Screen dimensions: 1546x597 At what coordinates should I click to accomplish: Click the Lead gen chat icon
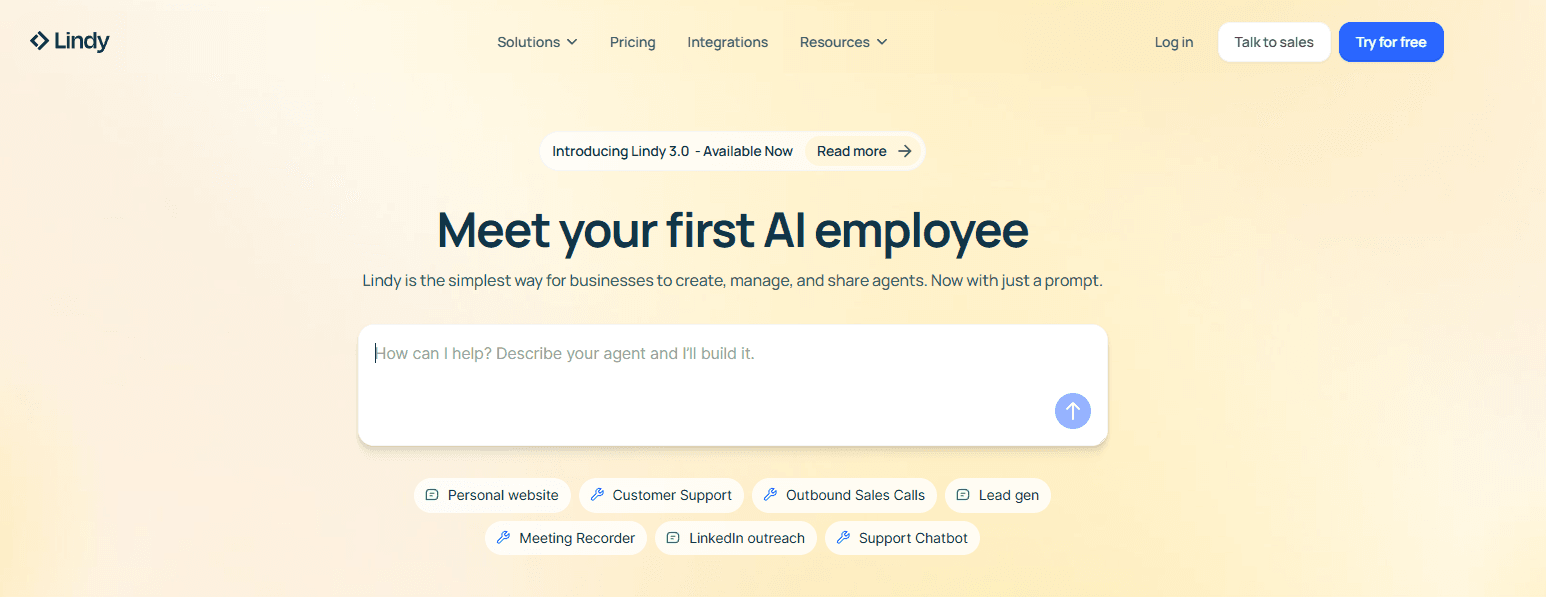click(963, 495)
